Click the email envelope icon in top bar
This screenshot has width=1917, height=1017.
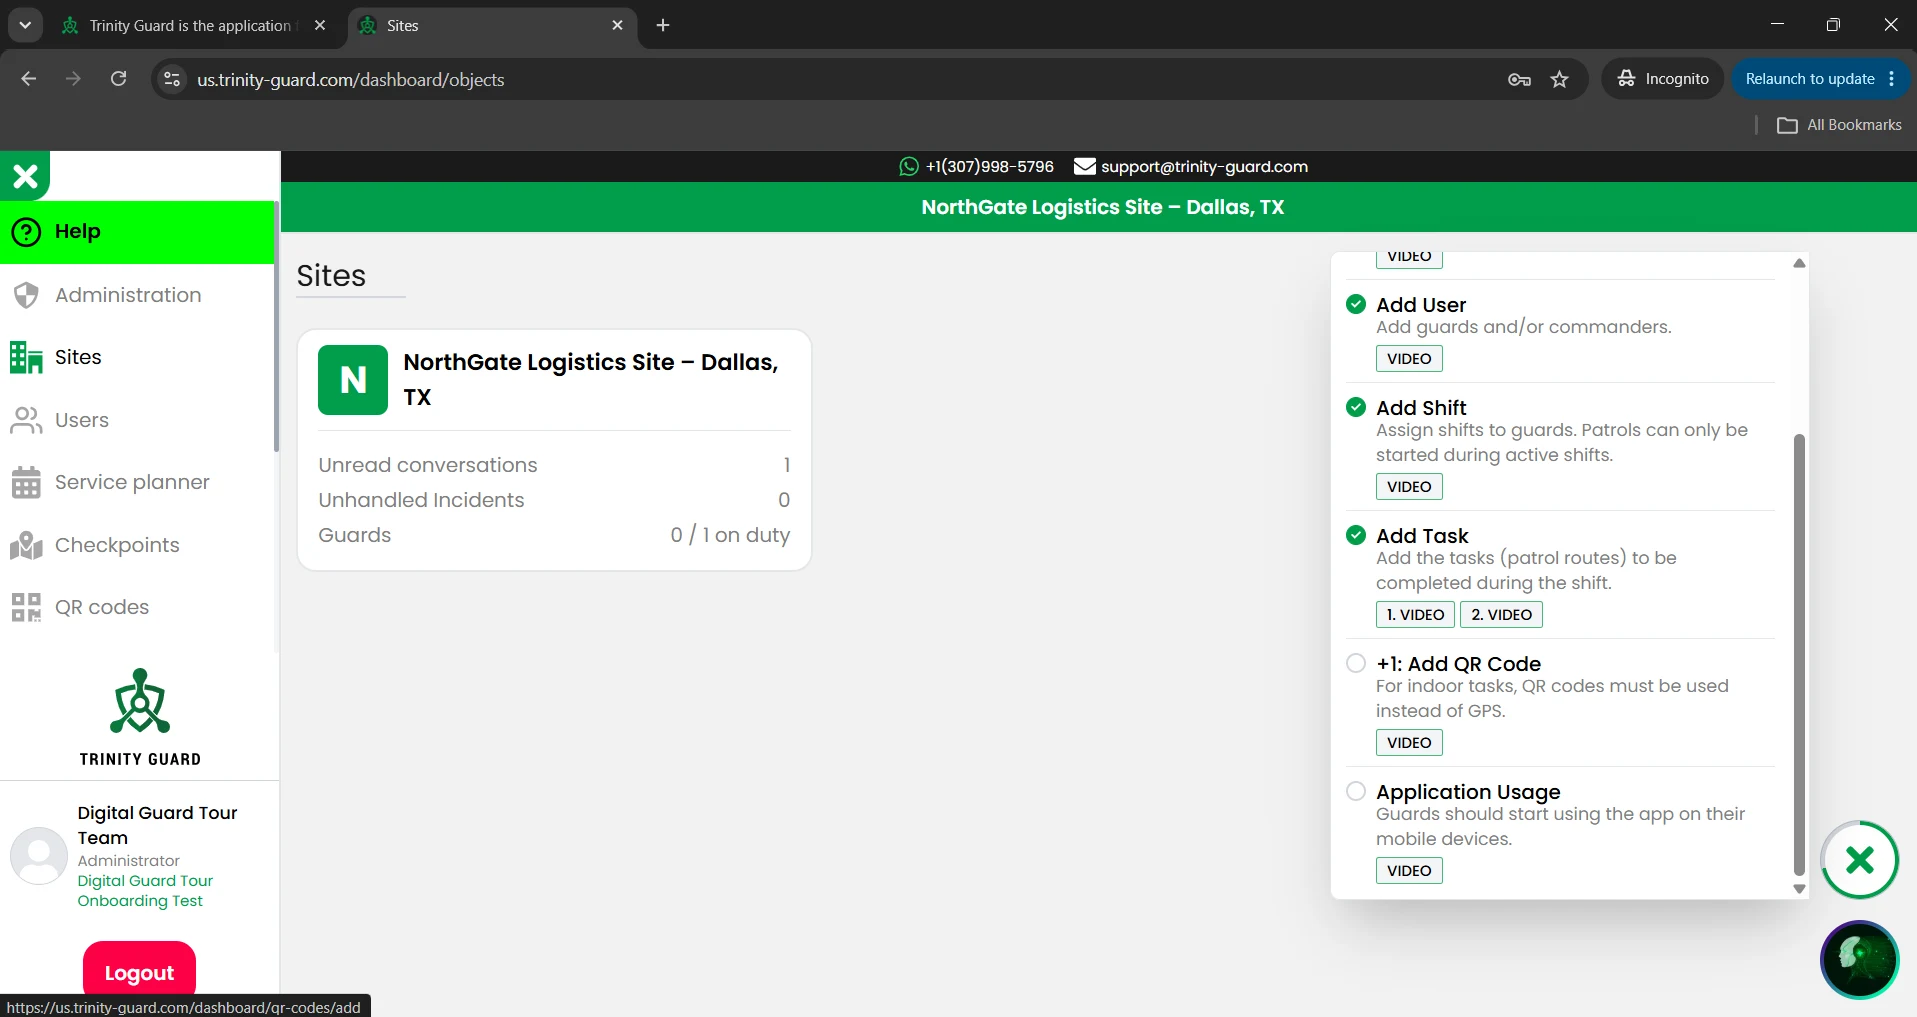tap(1084, 167)
